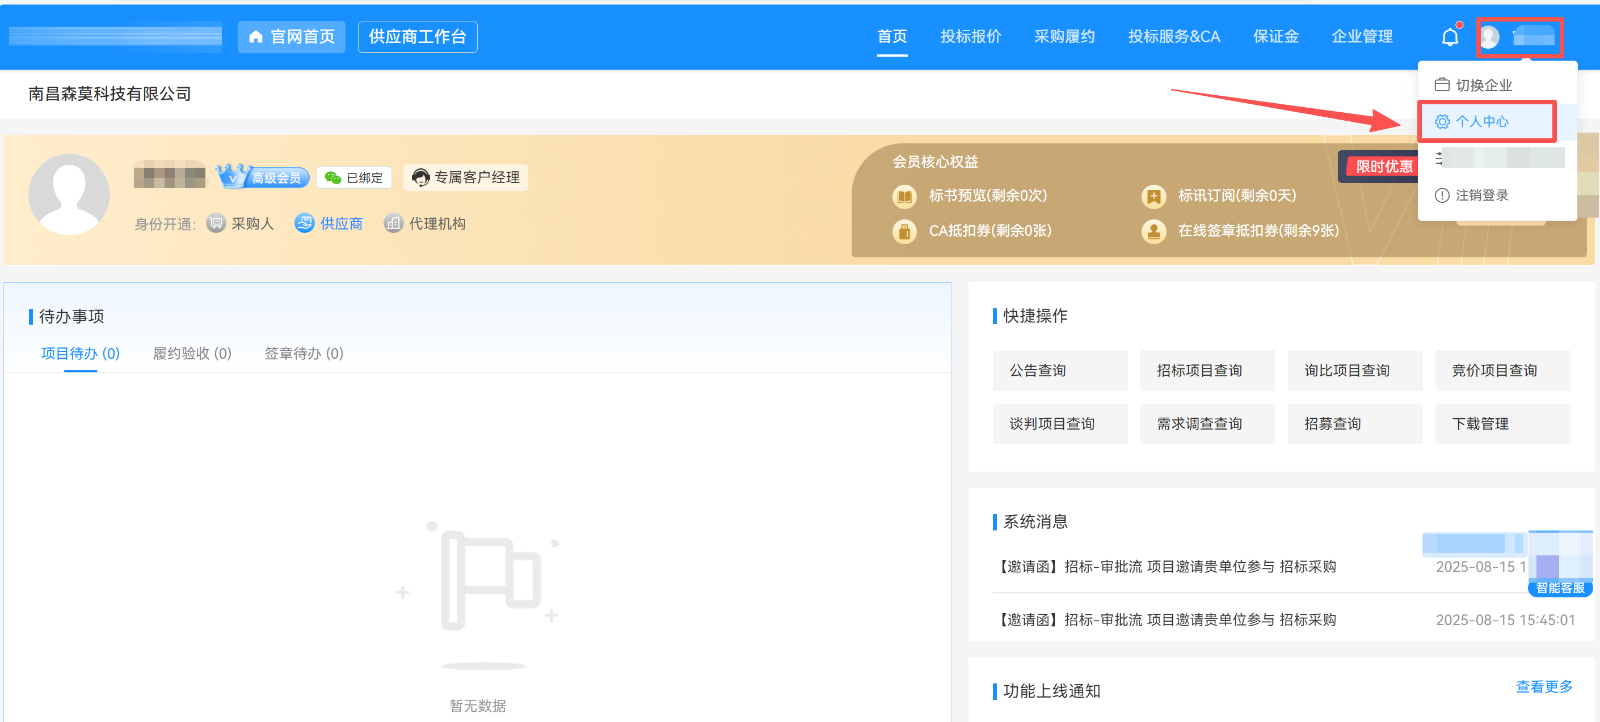Select the 采购人 identity icon
The image size is (1600, 722).
click(x=216, y=223)
